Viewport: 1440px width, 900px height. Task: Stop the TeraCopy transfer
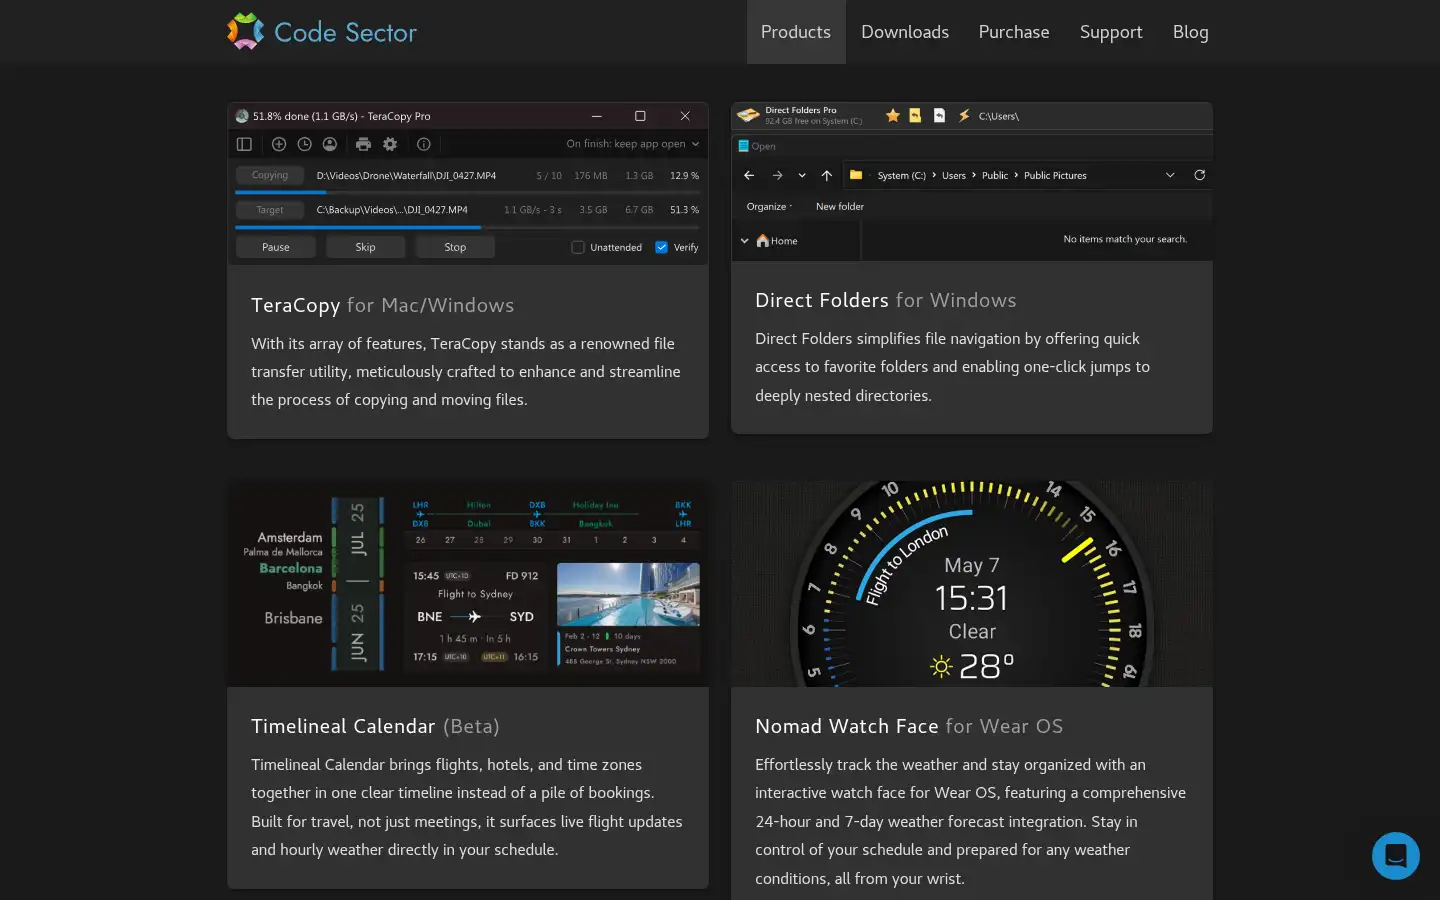(x=455, y=247)
